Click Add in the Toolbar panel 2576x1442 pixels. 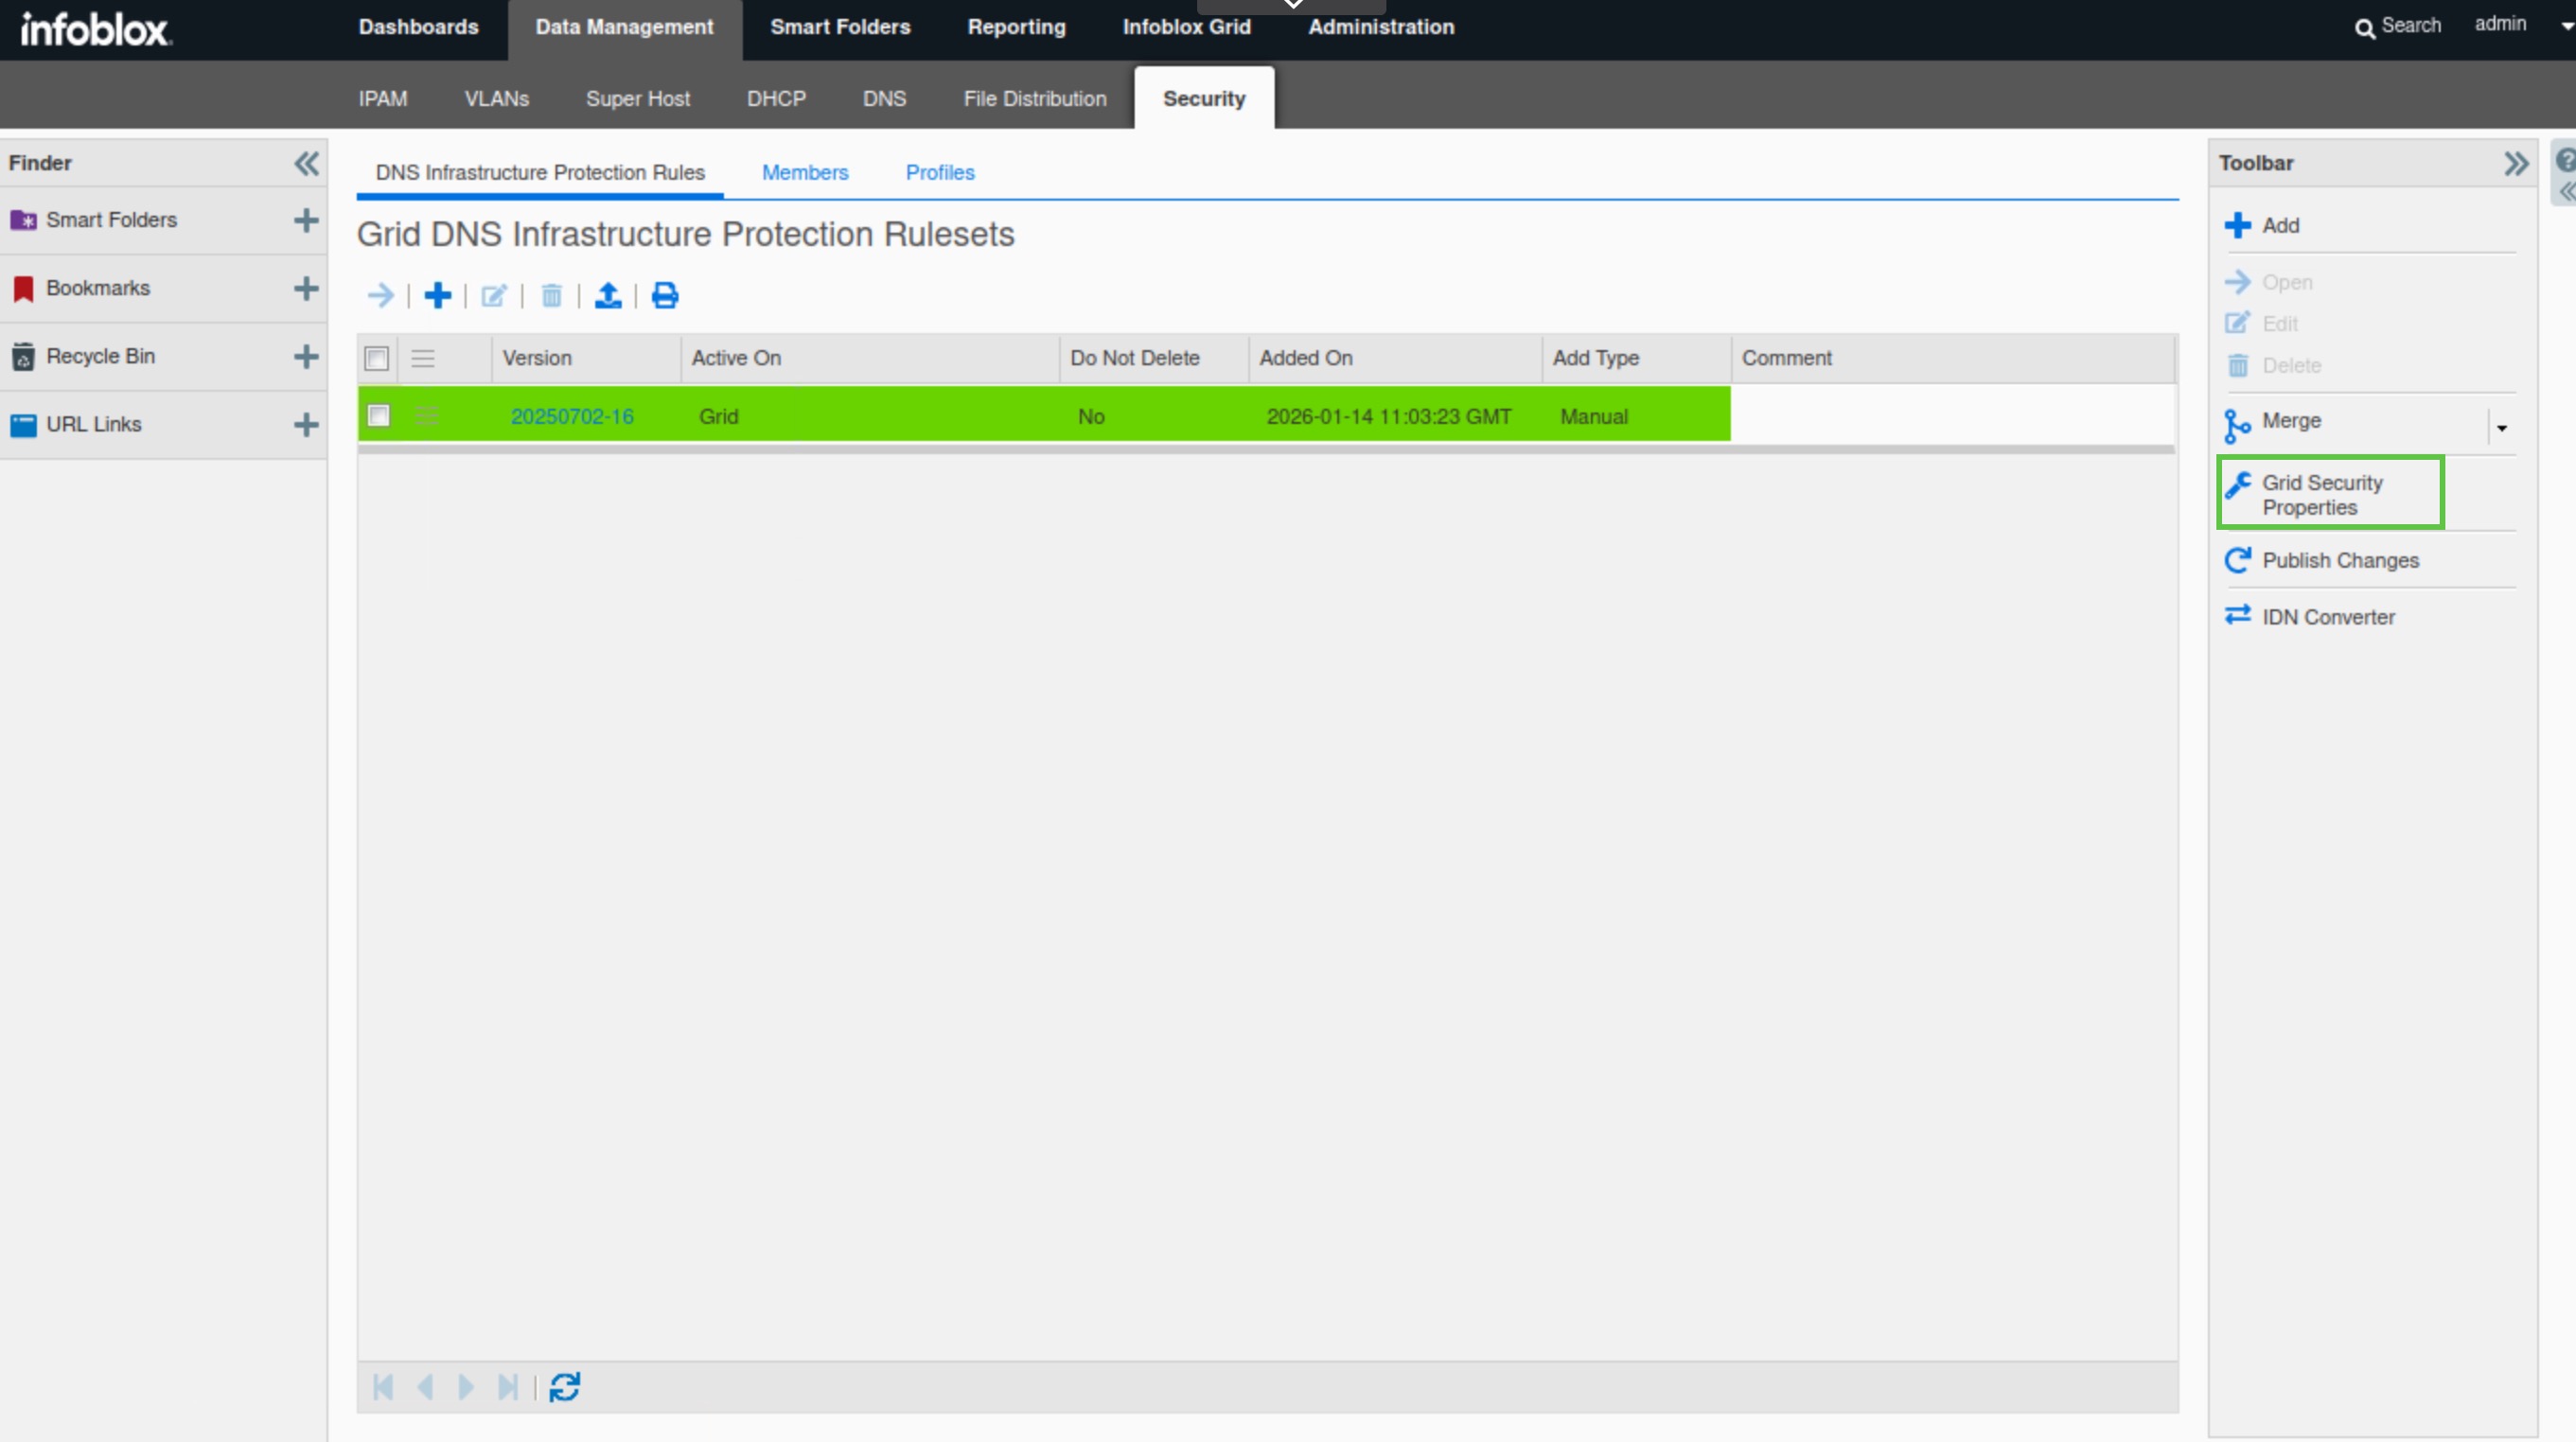click(x=2280, y=226)
